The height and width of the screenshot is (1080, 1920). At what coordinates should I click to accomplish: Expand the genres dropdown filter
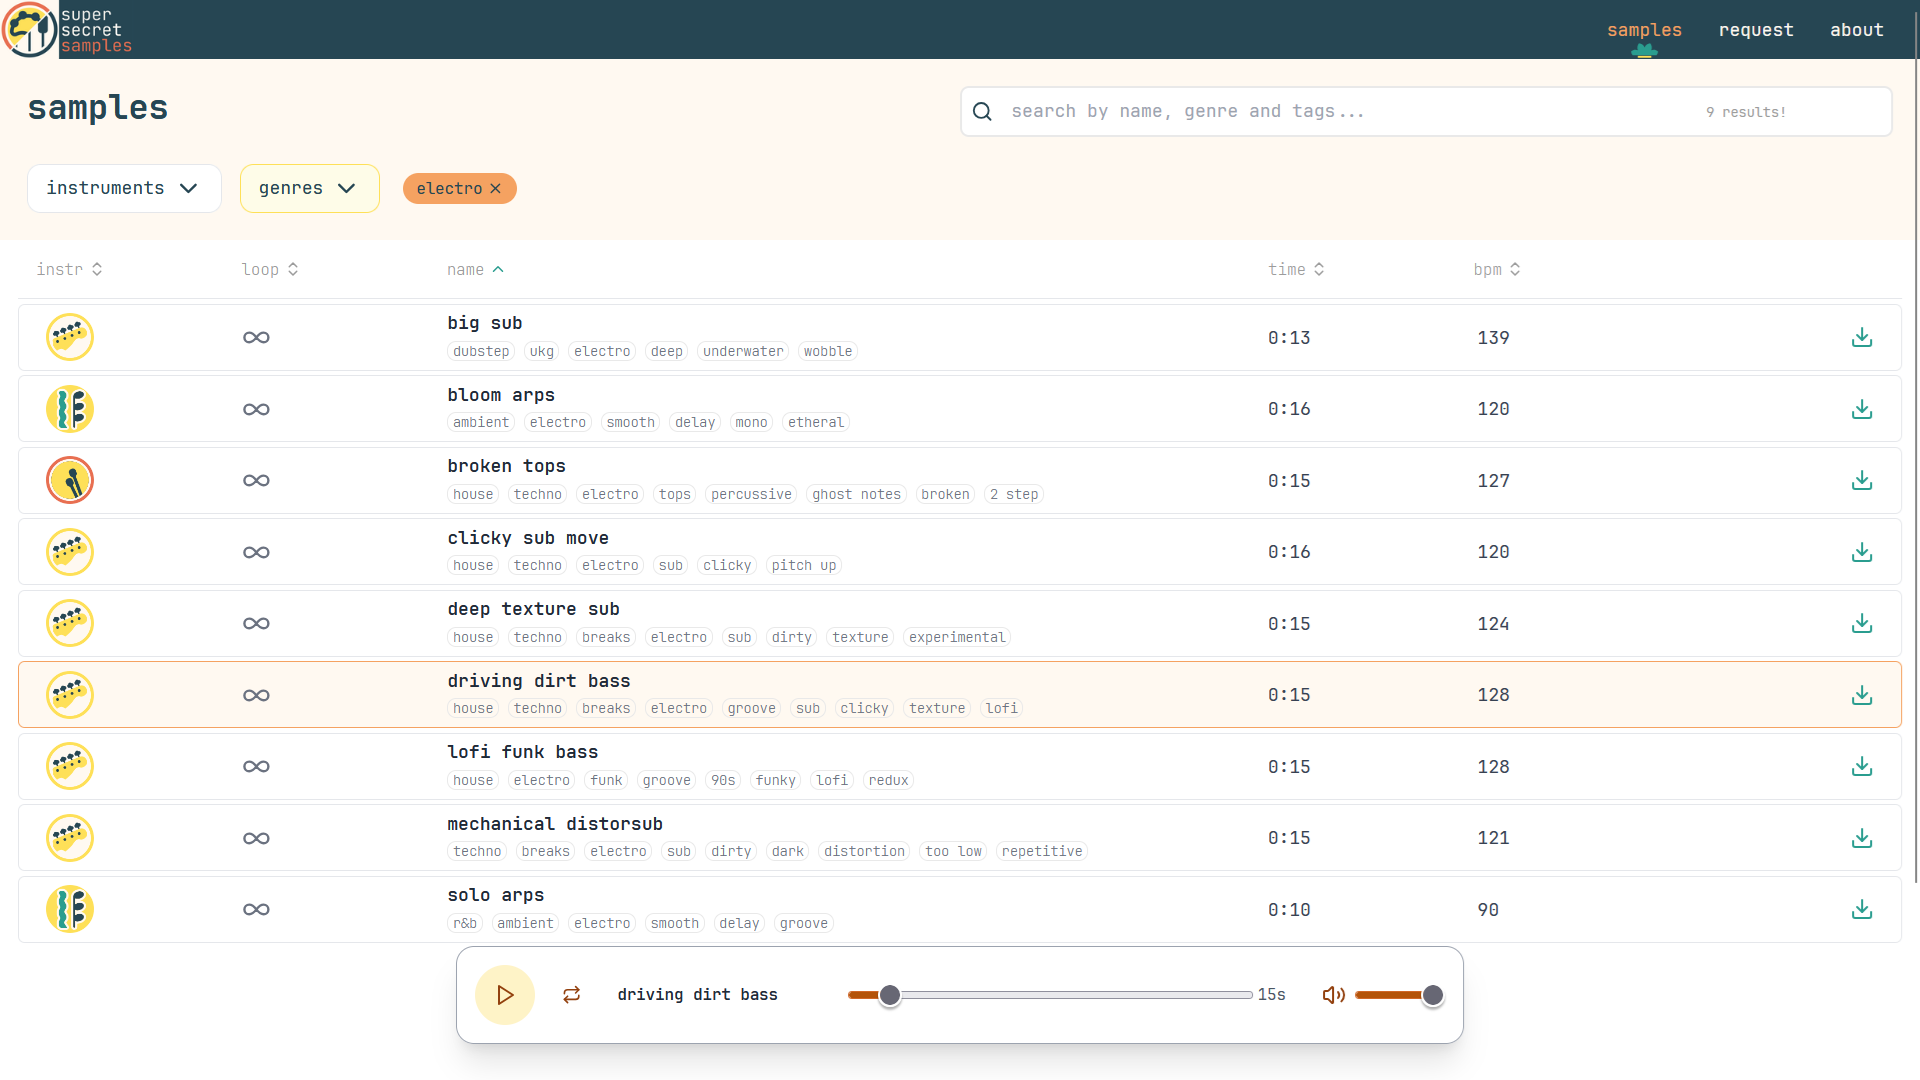tap(310, 189)
